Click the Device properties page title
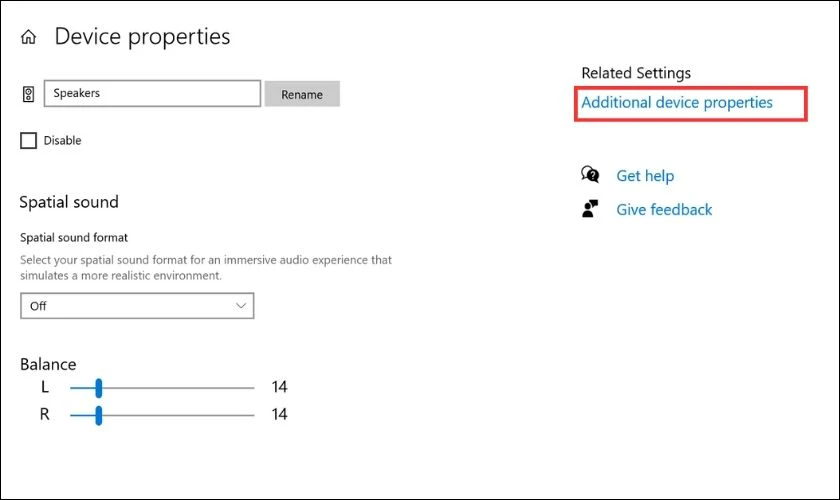The height and width of the screenshot is (500, 840). [142, 36]
